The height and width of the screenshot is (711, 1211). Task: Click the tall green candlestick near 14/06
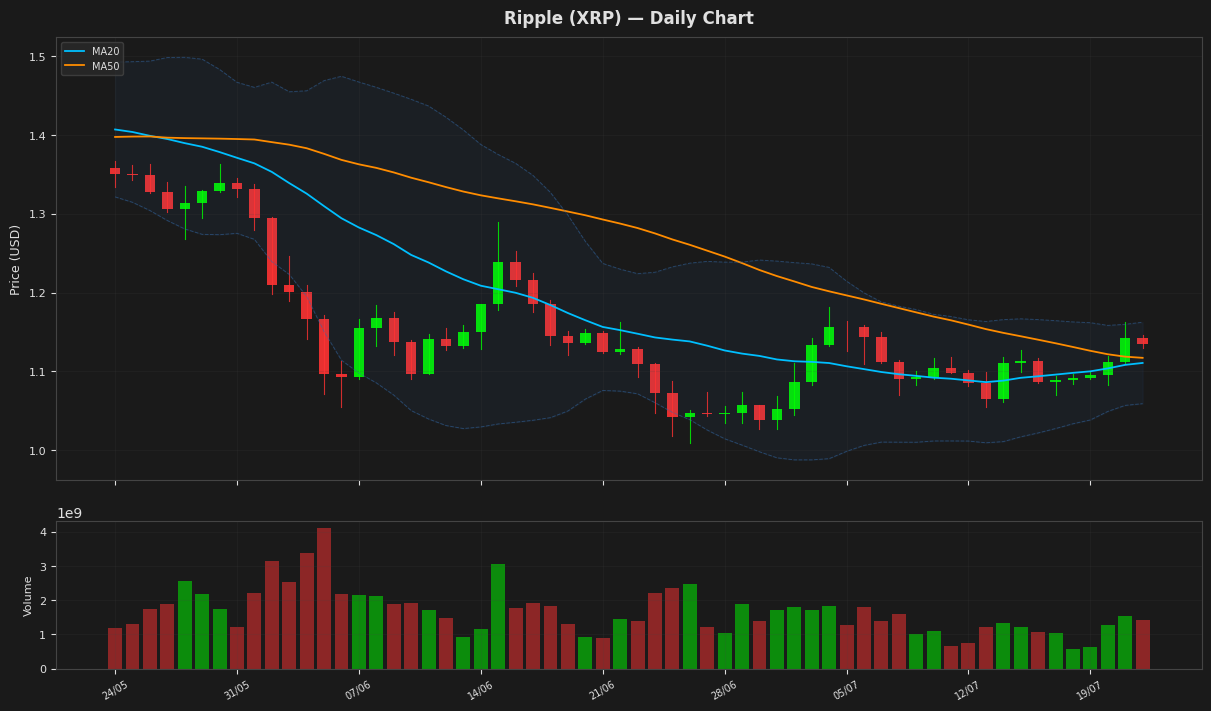pyautogui.click(x=498, y=283)
